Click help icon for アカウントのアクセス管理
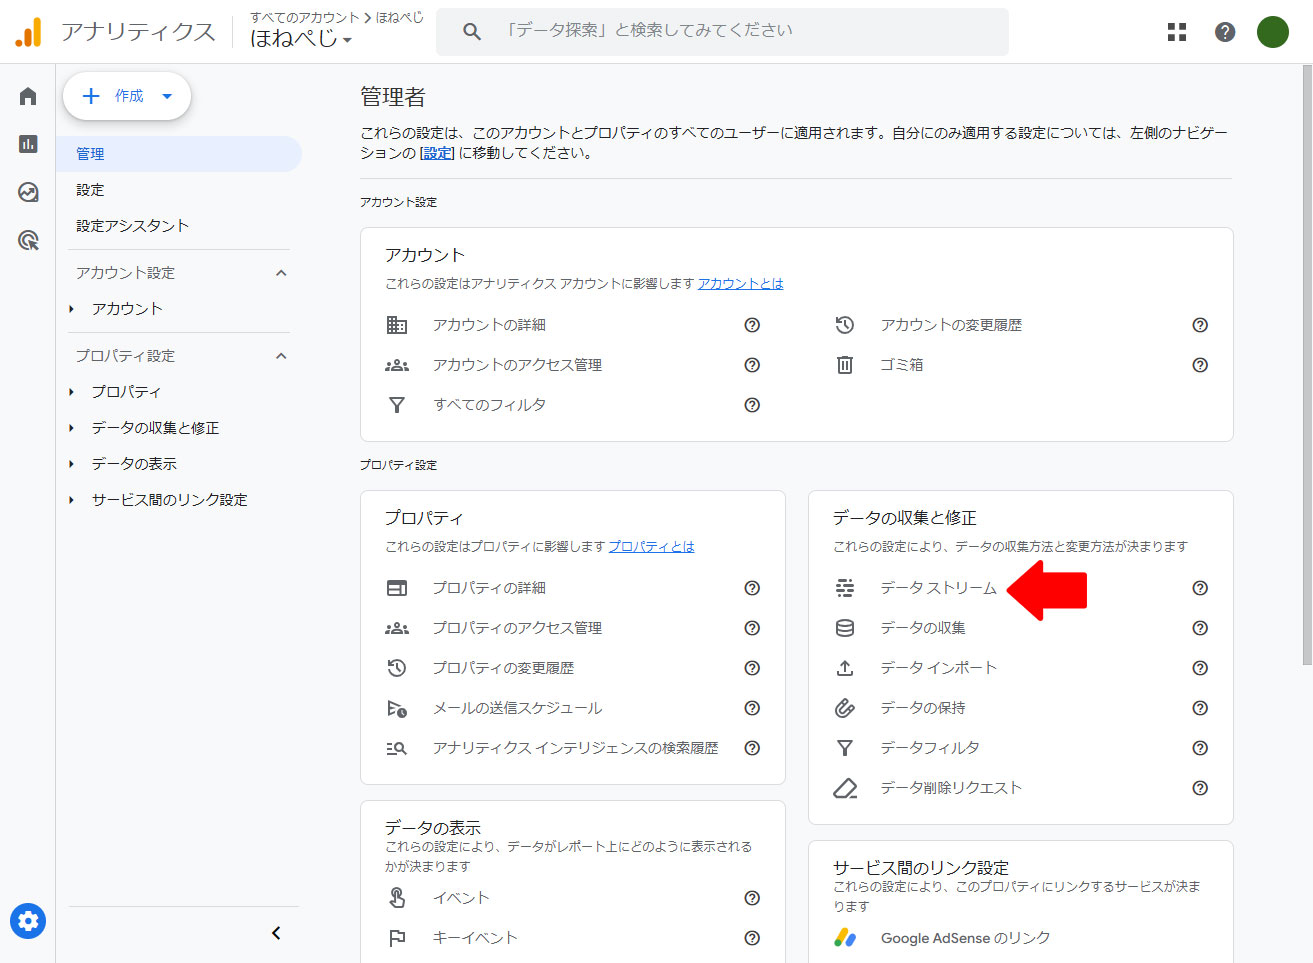 coord(752,365)
